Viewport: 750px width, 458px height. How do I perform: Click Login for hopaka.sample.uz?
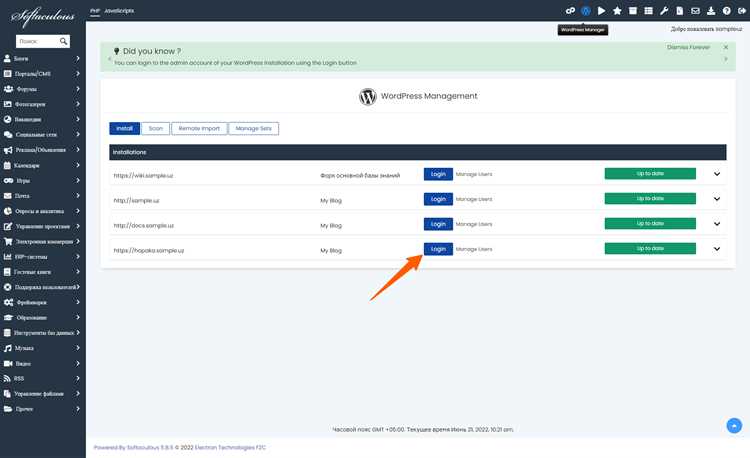coord(438,249)
